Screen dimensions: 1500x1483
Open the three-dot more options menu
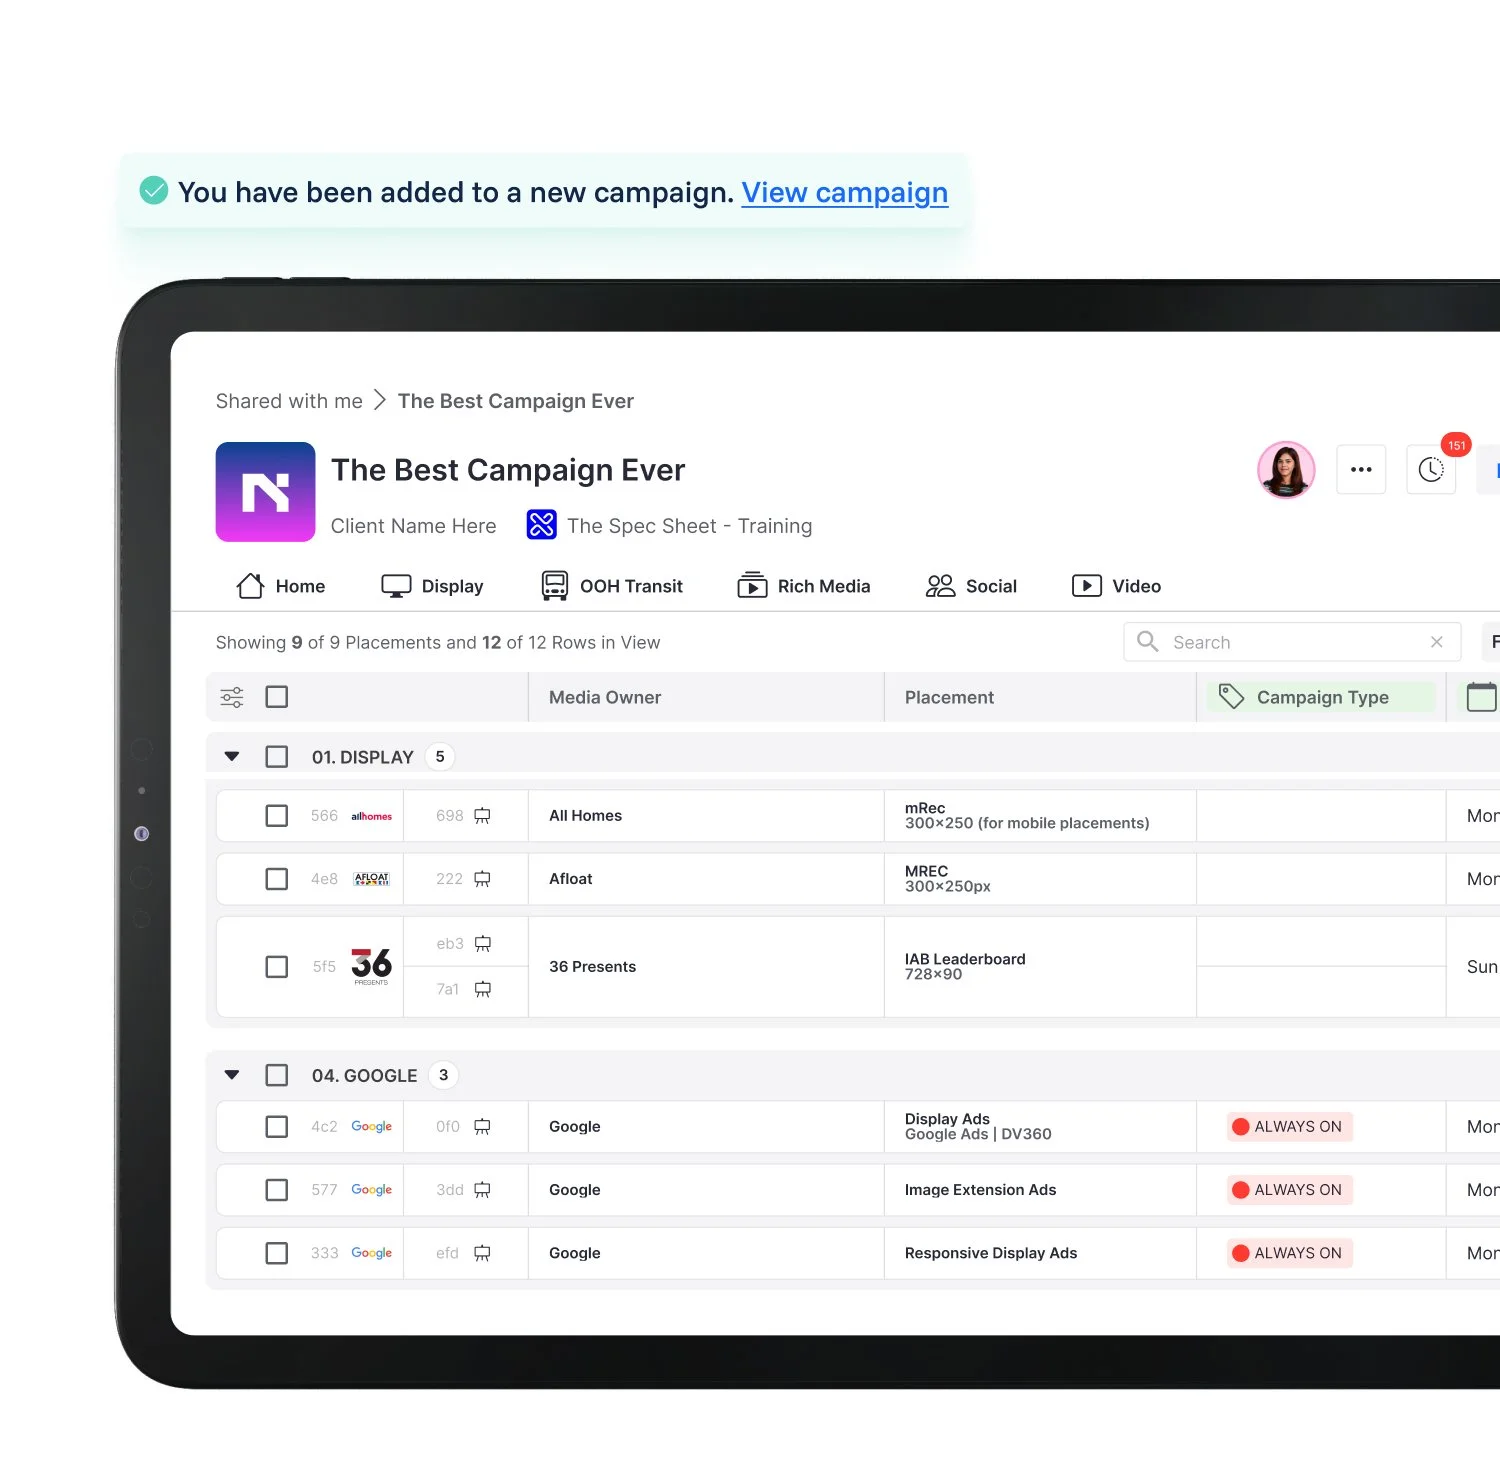[1361, 469]
